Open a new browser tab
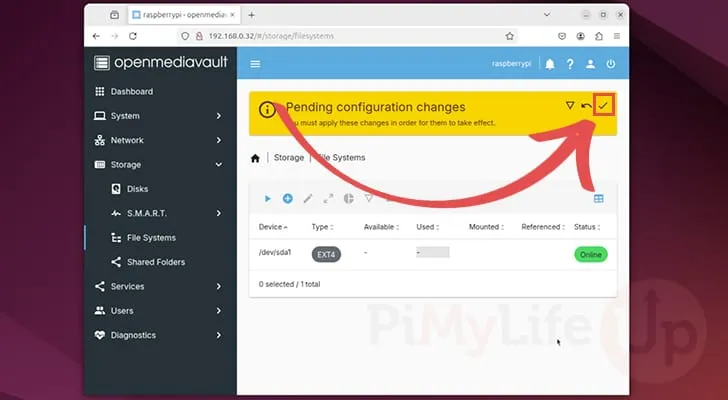Image resolution: width=728 pixels, height=400 pixels. pos(251,15)
